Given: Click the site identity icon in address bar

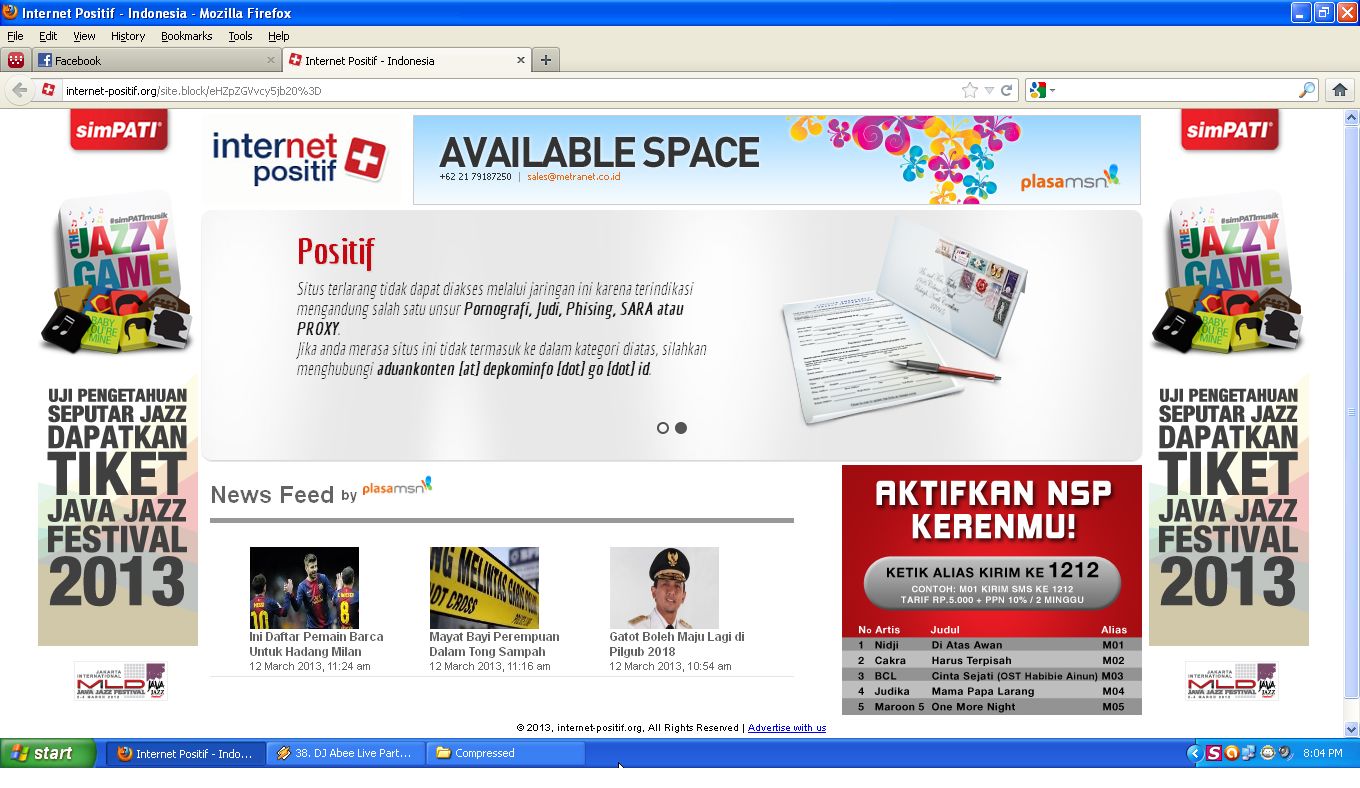Looking at the screenshot, I should click(x=49, y=90).
